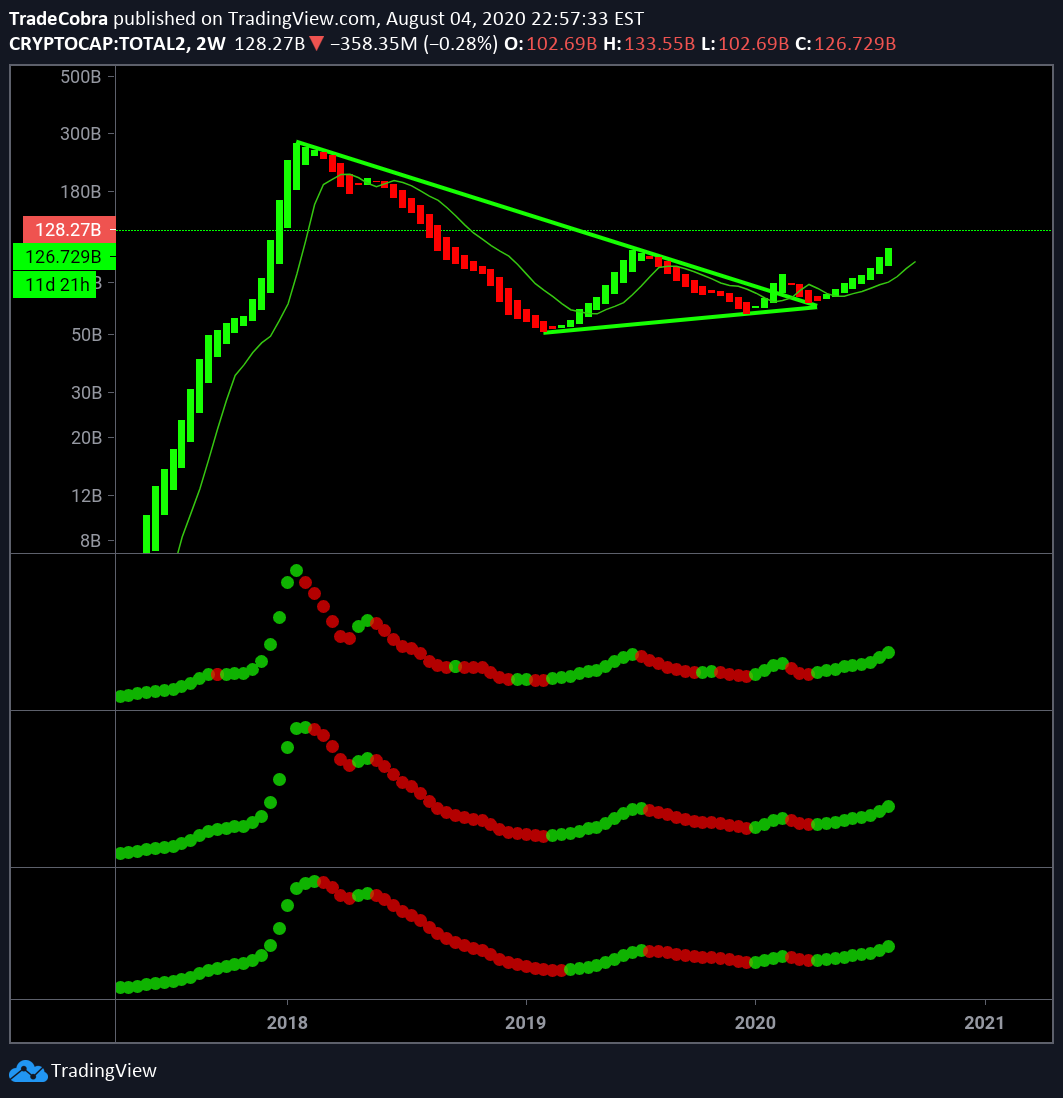Click the 8B price axis label
The image size is (1063, 1098).
click(x=90, y=541)
